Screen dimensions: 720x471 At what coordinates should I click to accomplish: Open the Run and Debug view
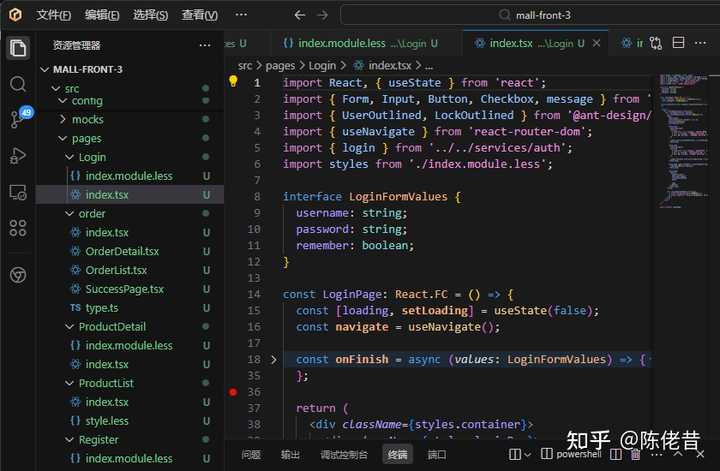pyautogui.click(x=18, y=155)
